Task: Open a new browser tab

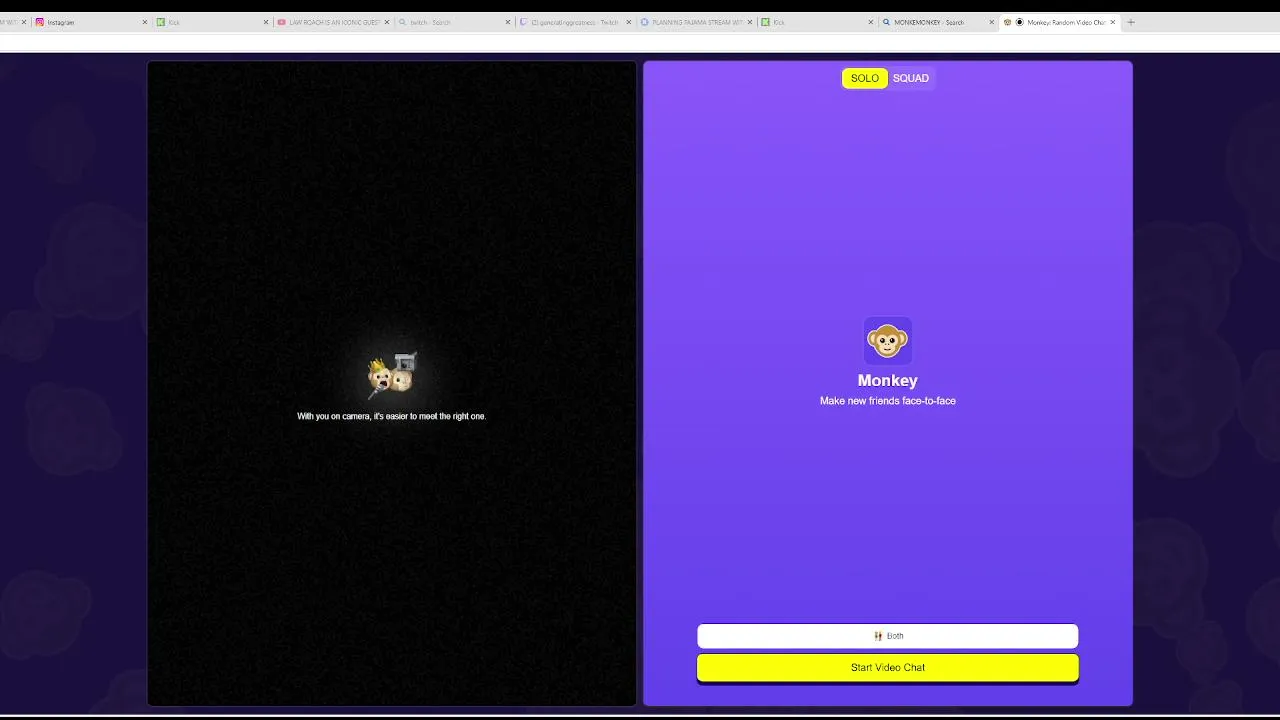Action: coord(1131,22)
